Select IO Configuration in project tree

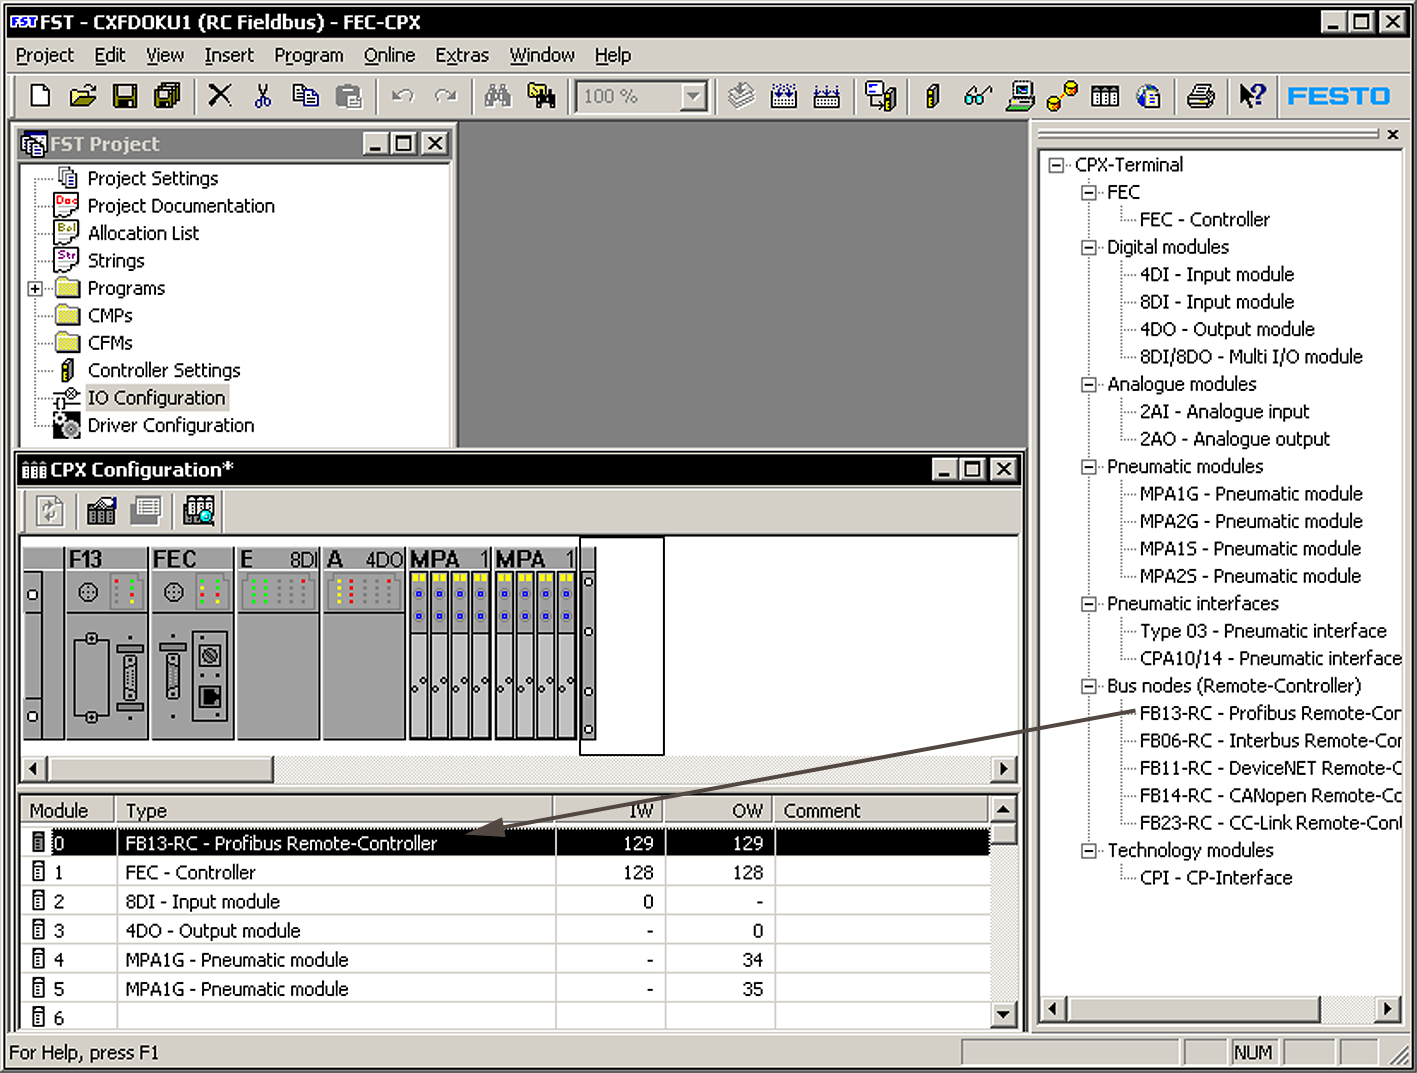(156, 398)
